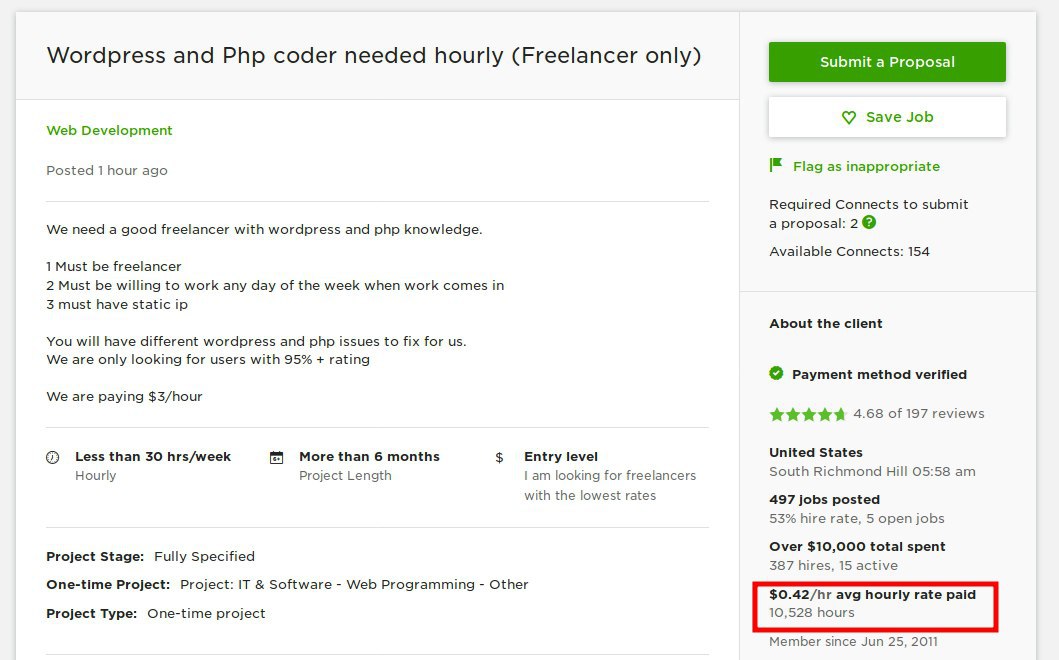Click the About the client heading

826,323
